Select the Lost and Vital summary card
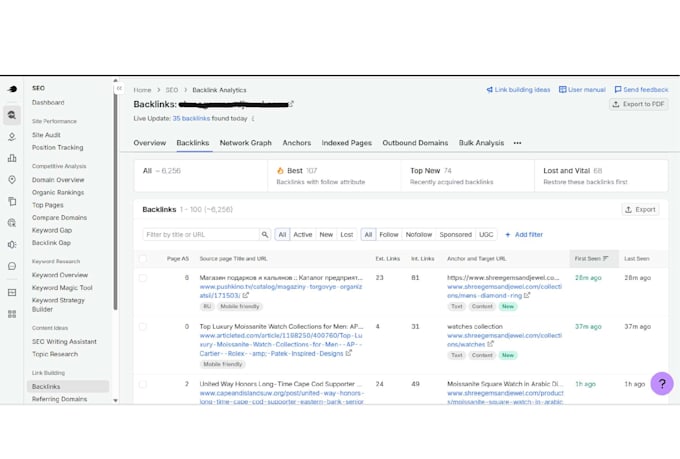Viewport: 680px width, 459px height. coord(601,175)
